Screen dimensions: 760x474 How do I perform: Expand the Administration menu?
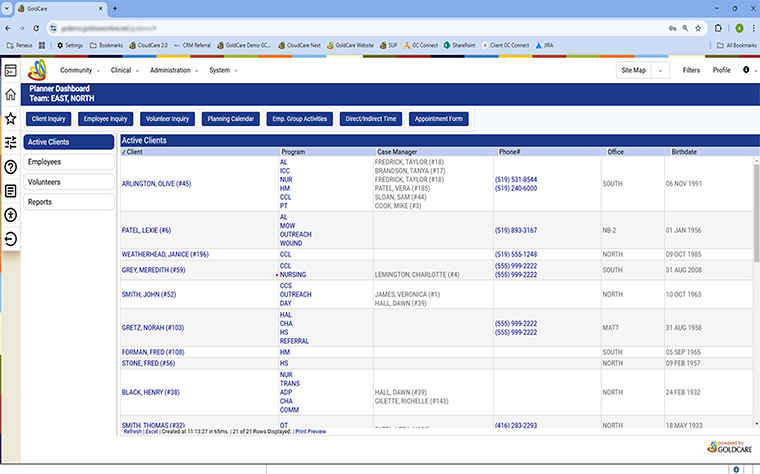point(174,70)
